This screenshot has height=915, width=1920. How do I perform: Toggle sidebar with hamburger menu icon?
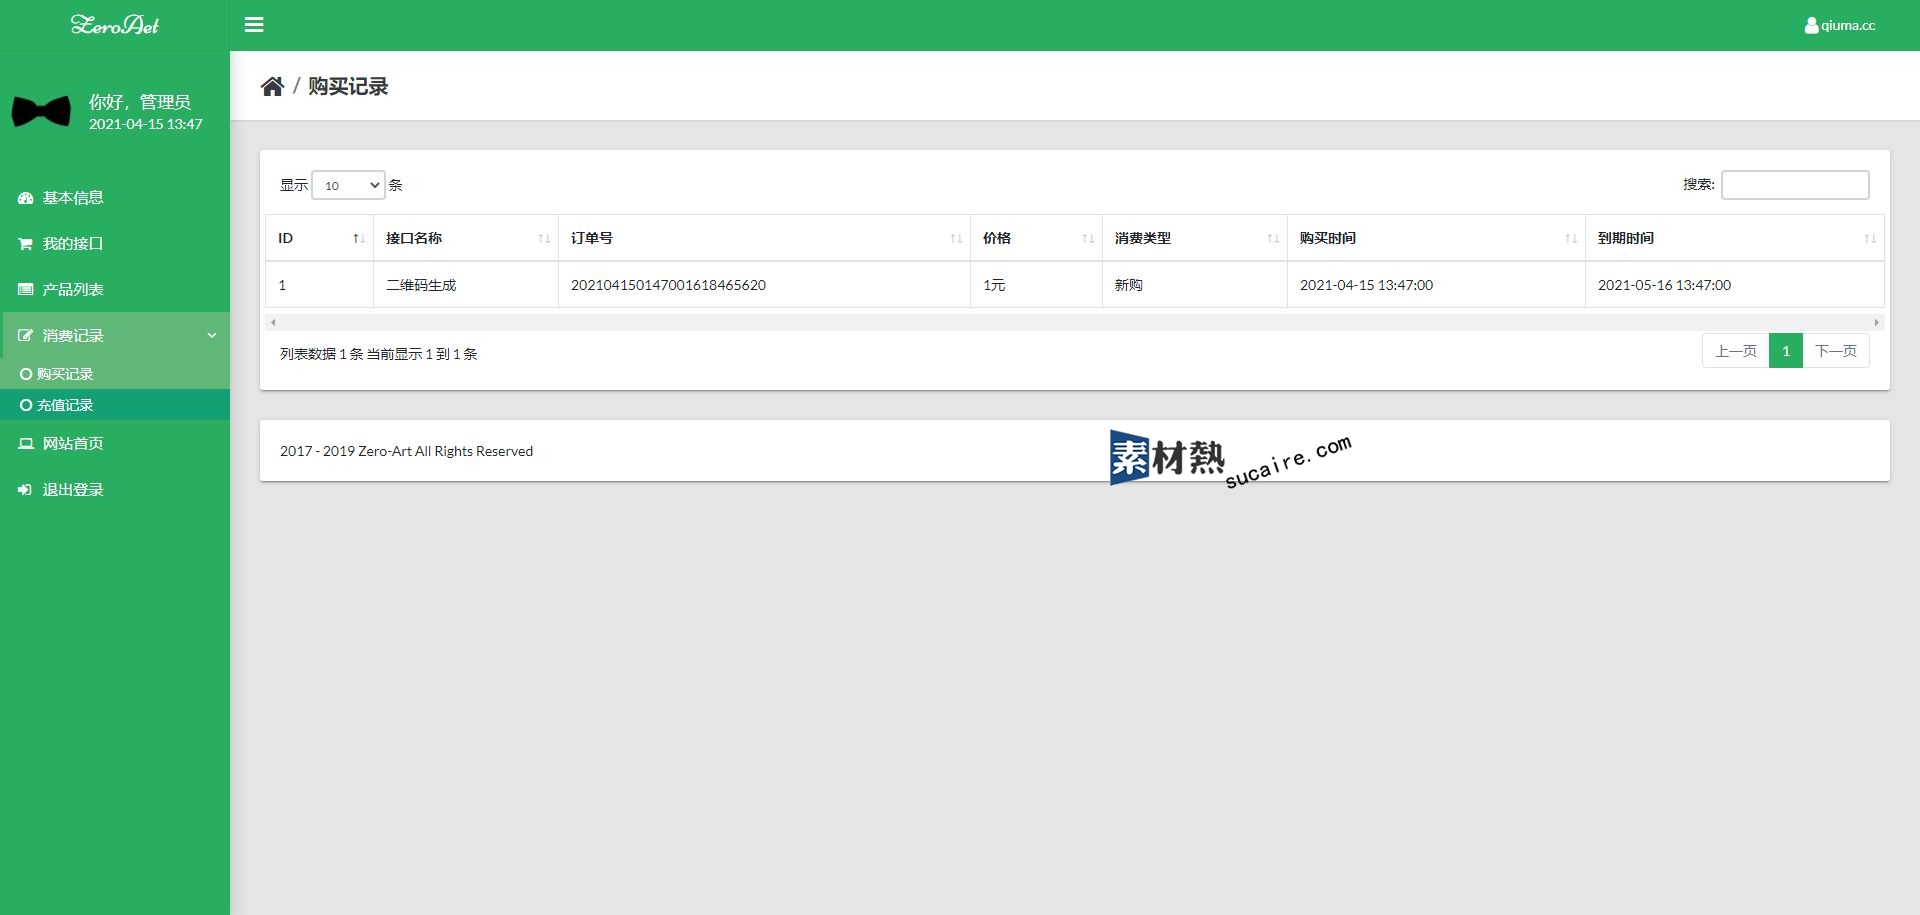[254, 25]
